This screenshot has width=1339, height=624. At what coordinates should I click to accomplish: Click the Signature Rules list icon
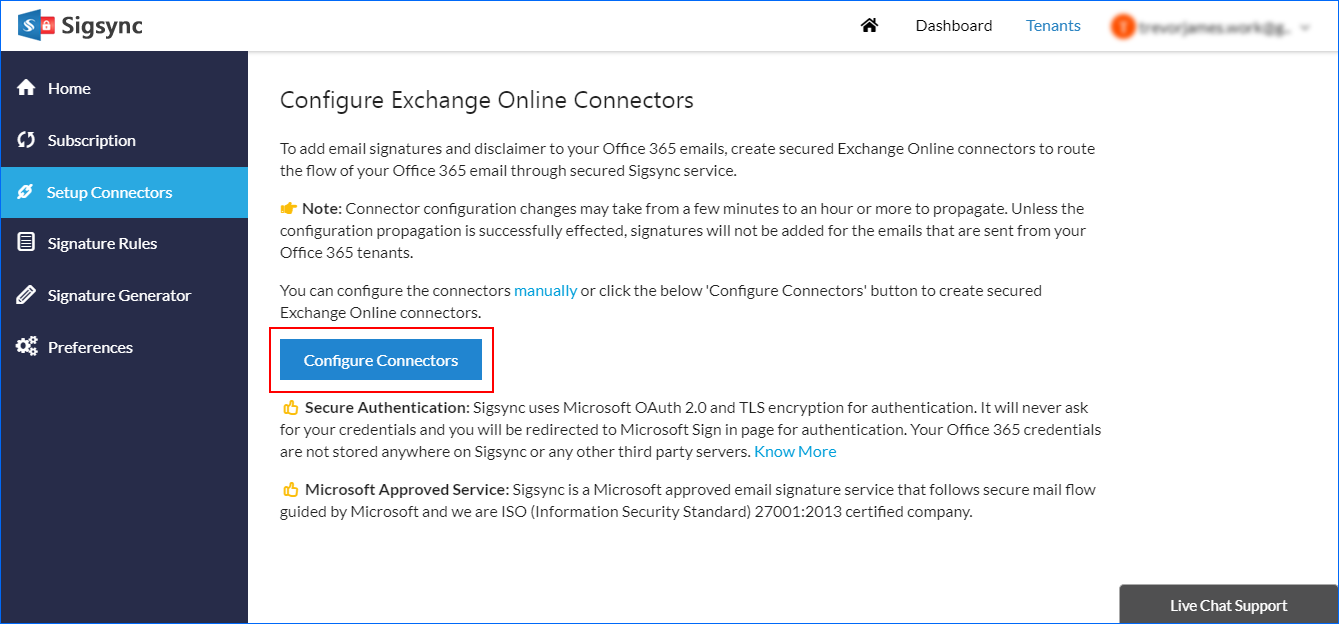pyautogui.click(x=27, y=243)
